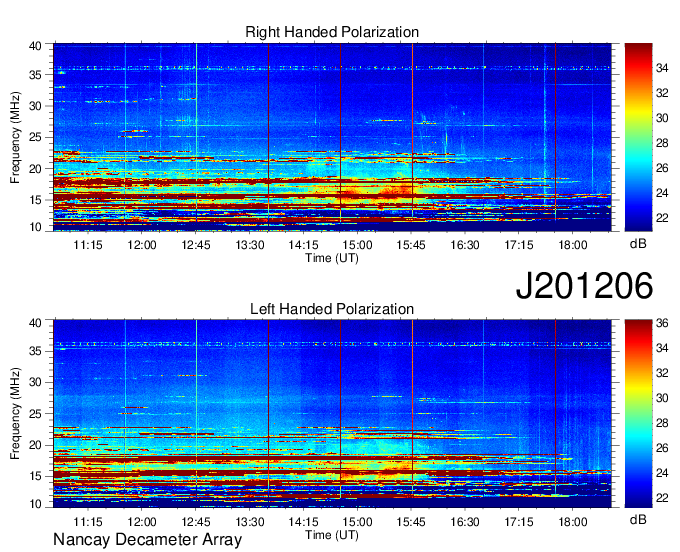Click the 11:15 tick label on top plot
The image size is (680, 552).
[x=88, y=245]
